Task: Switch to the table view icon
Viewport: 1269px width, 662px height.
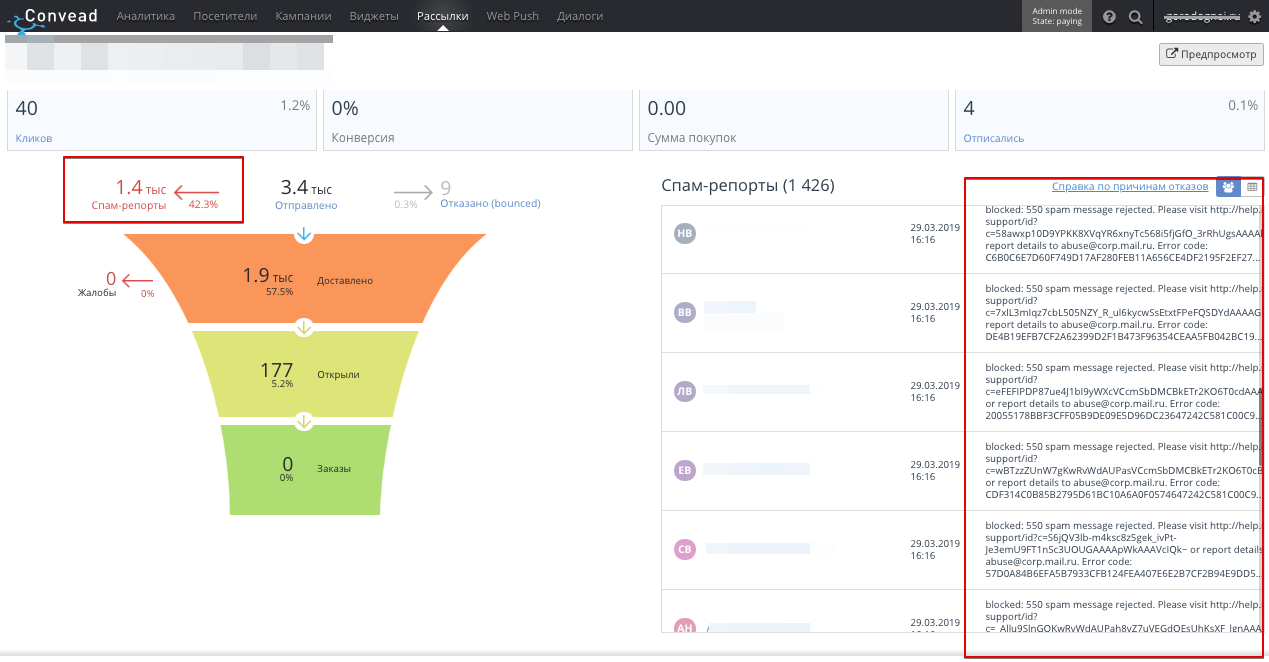Action: (x=1252, y=187)
